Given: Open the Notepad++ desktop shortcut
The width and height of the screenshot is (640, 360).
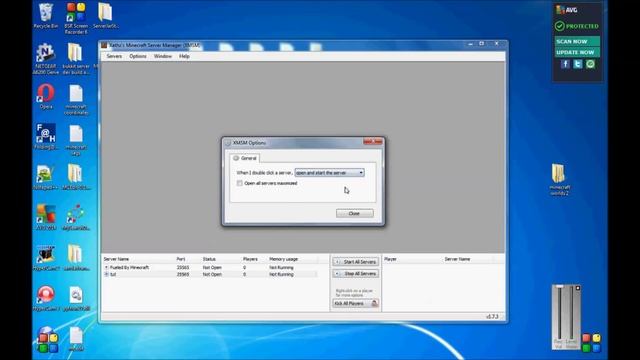Looking at the screenshot, I should (x=45, y=178).
